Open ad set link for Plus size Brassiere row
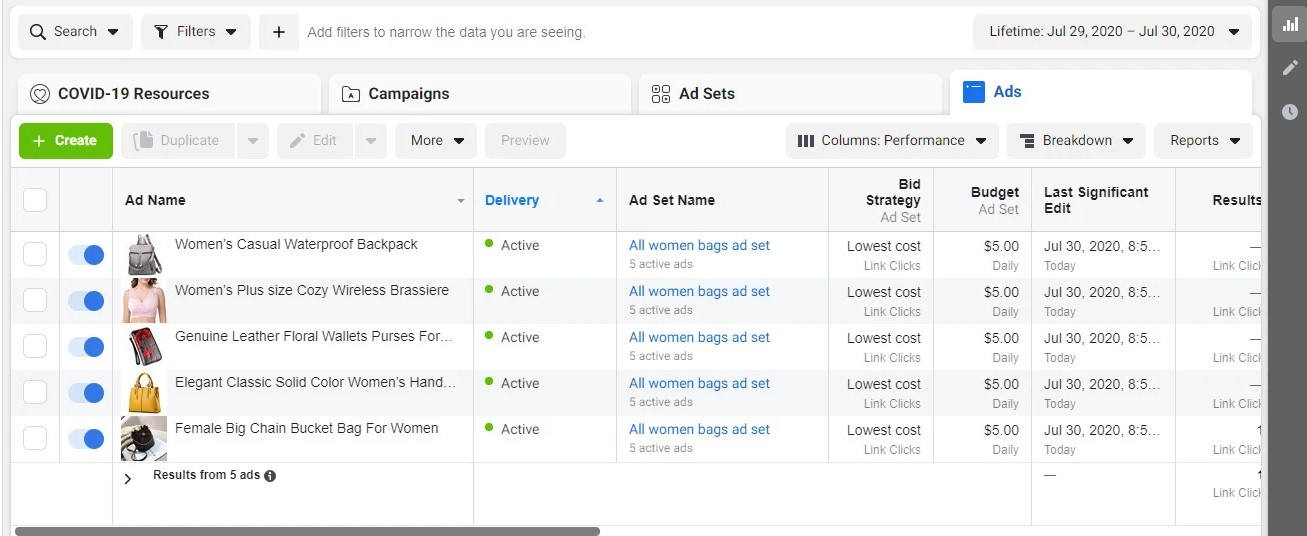Viewport: 1307px width, 536px height. click(x=699, y=292)
